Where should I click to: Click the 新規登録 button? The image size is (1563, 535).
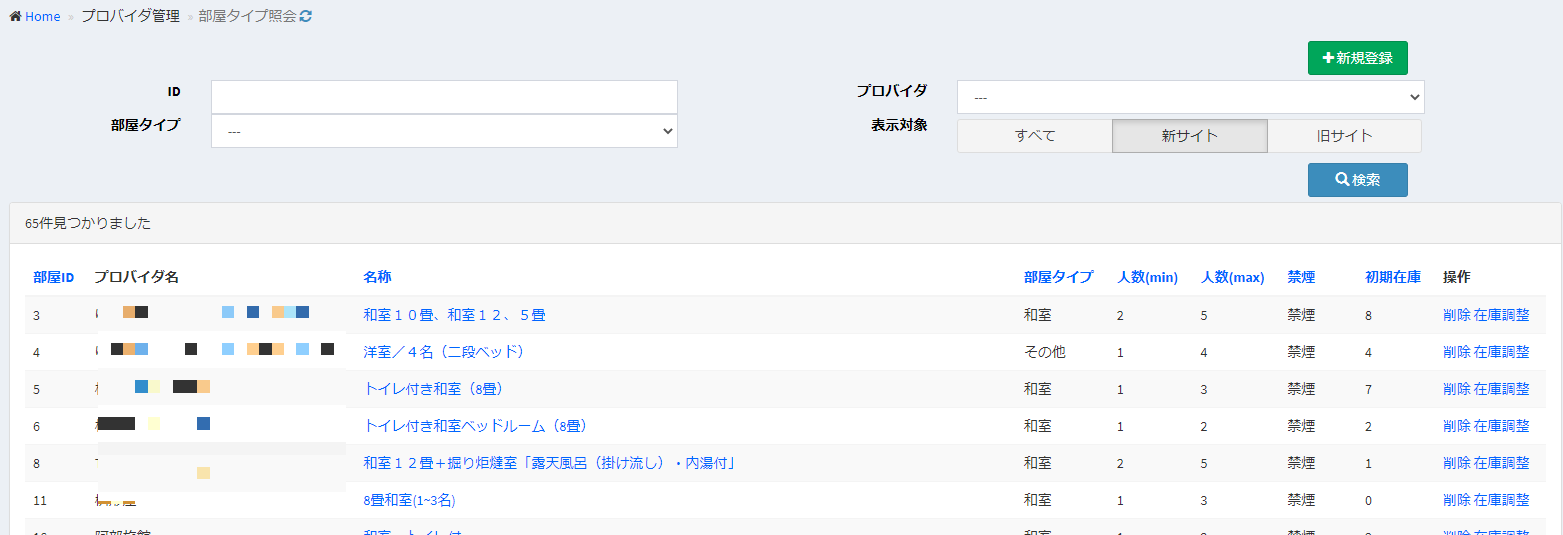pos(1357,58)
